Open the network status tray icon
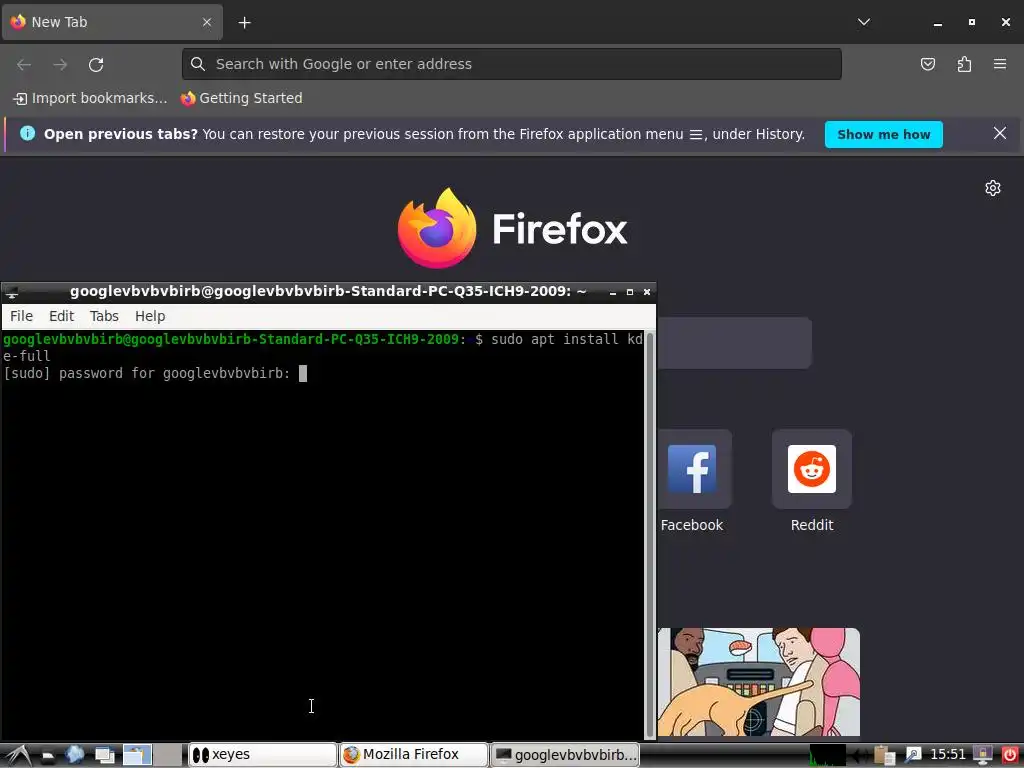The image size is (1024, 768). click(x=861, y=756)
